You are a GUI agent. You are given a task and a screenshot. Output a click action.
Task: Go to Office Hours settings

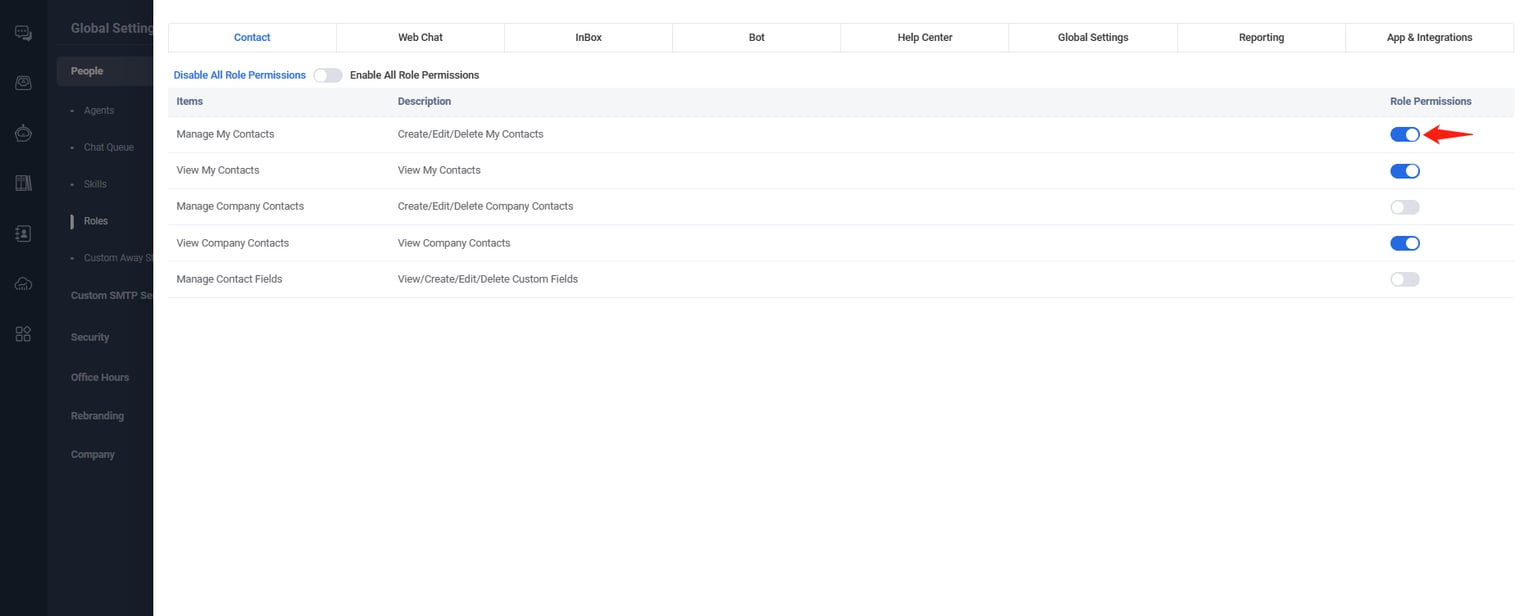(100, 377)
